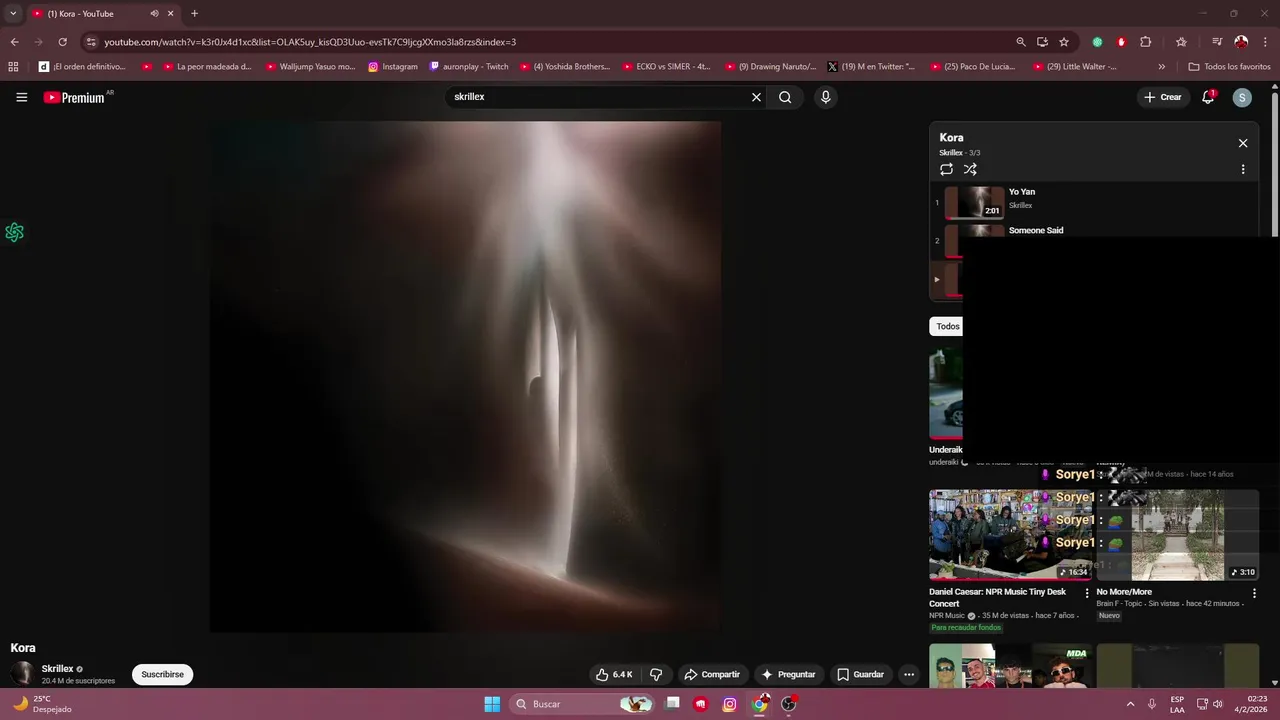Open OBS Studio icon in taskbar
The height and width of the screenshot is (720, 1280).
click(789, 704)
